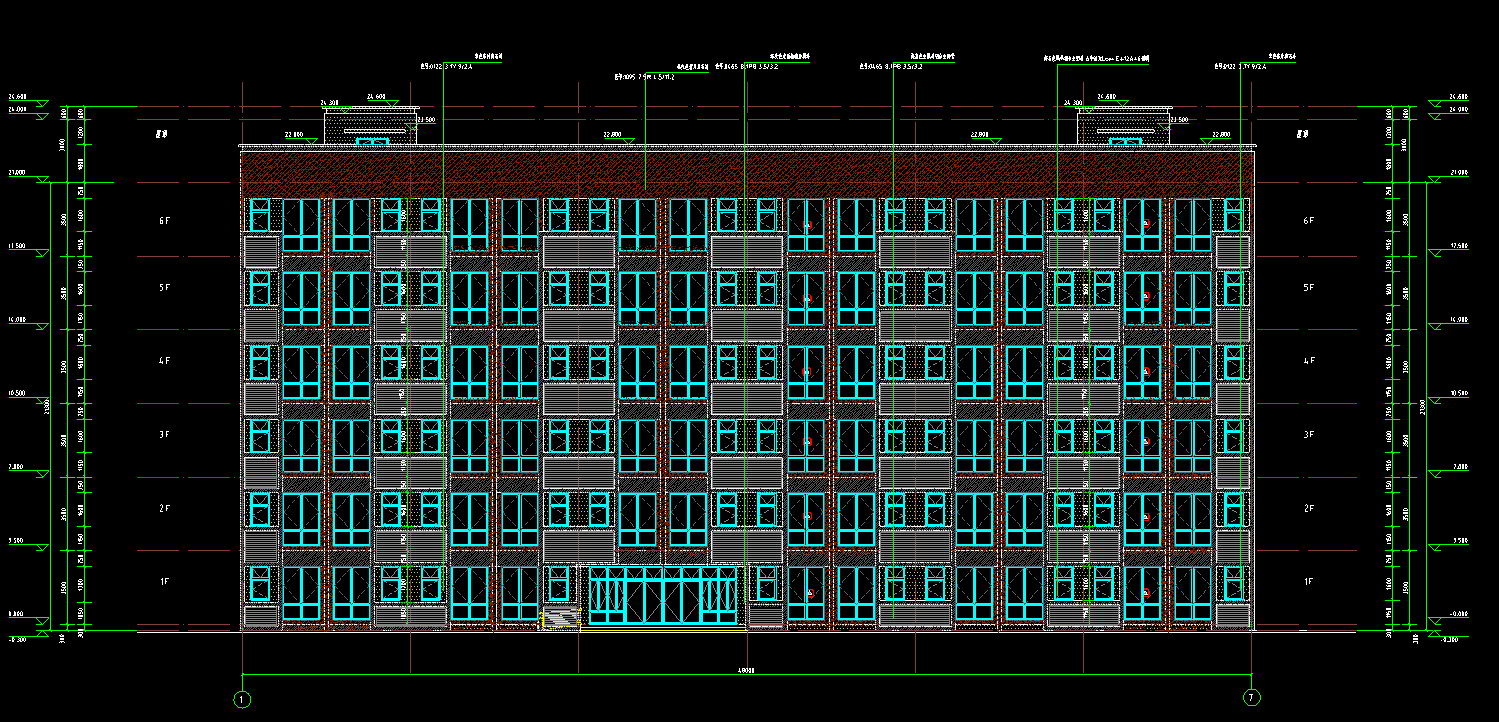1499x722 pixels.
Task: Select the center 22.800 roof elevation marker
Action: 612,134
